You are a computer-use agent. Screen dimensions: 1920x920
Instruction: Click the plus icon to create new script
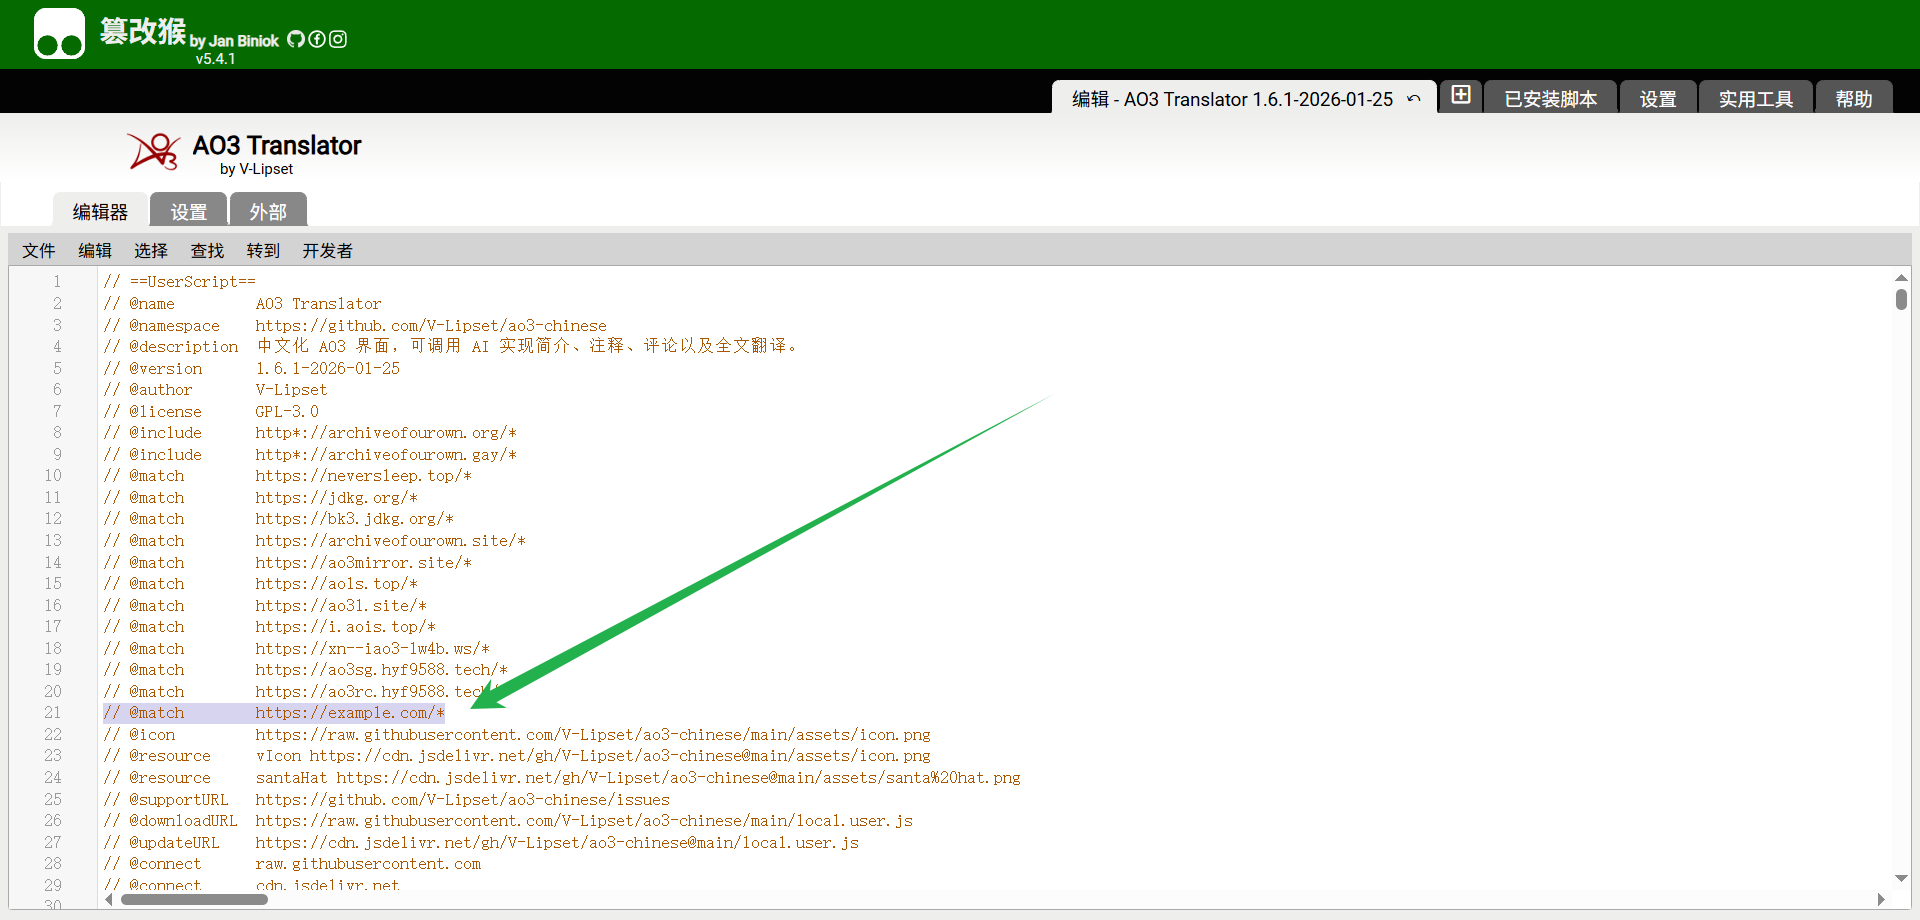1460,95
